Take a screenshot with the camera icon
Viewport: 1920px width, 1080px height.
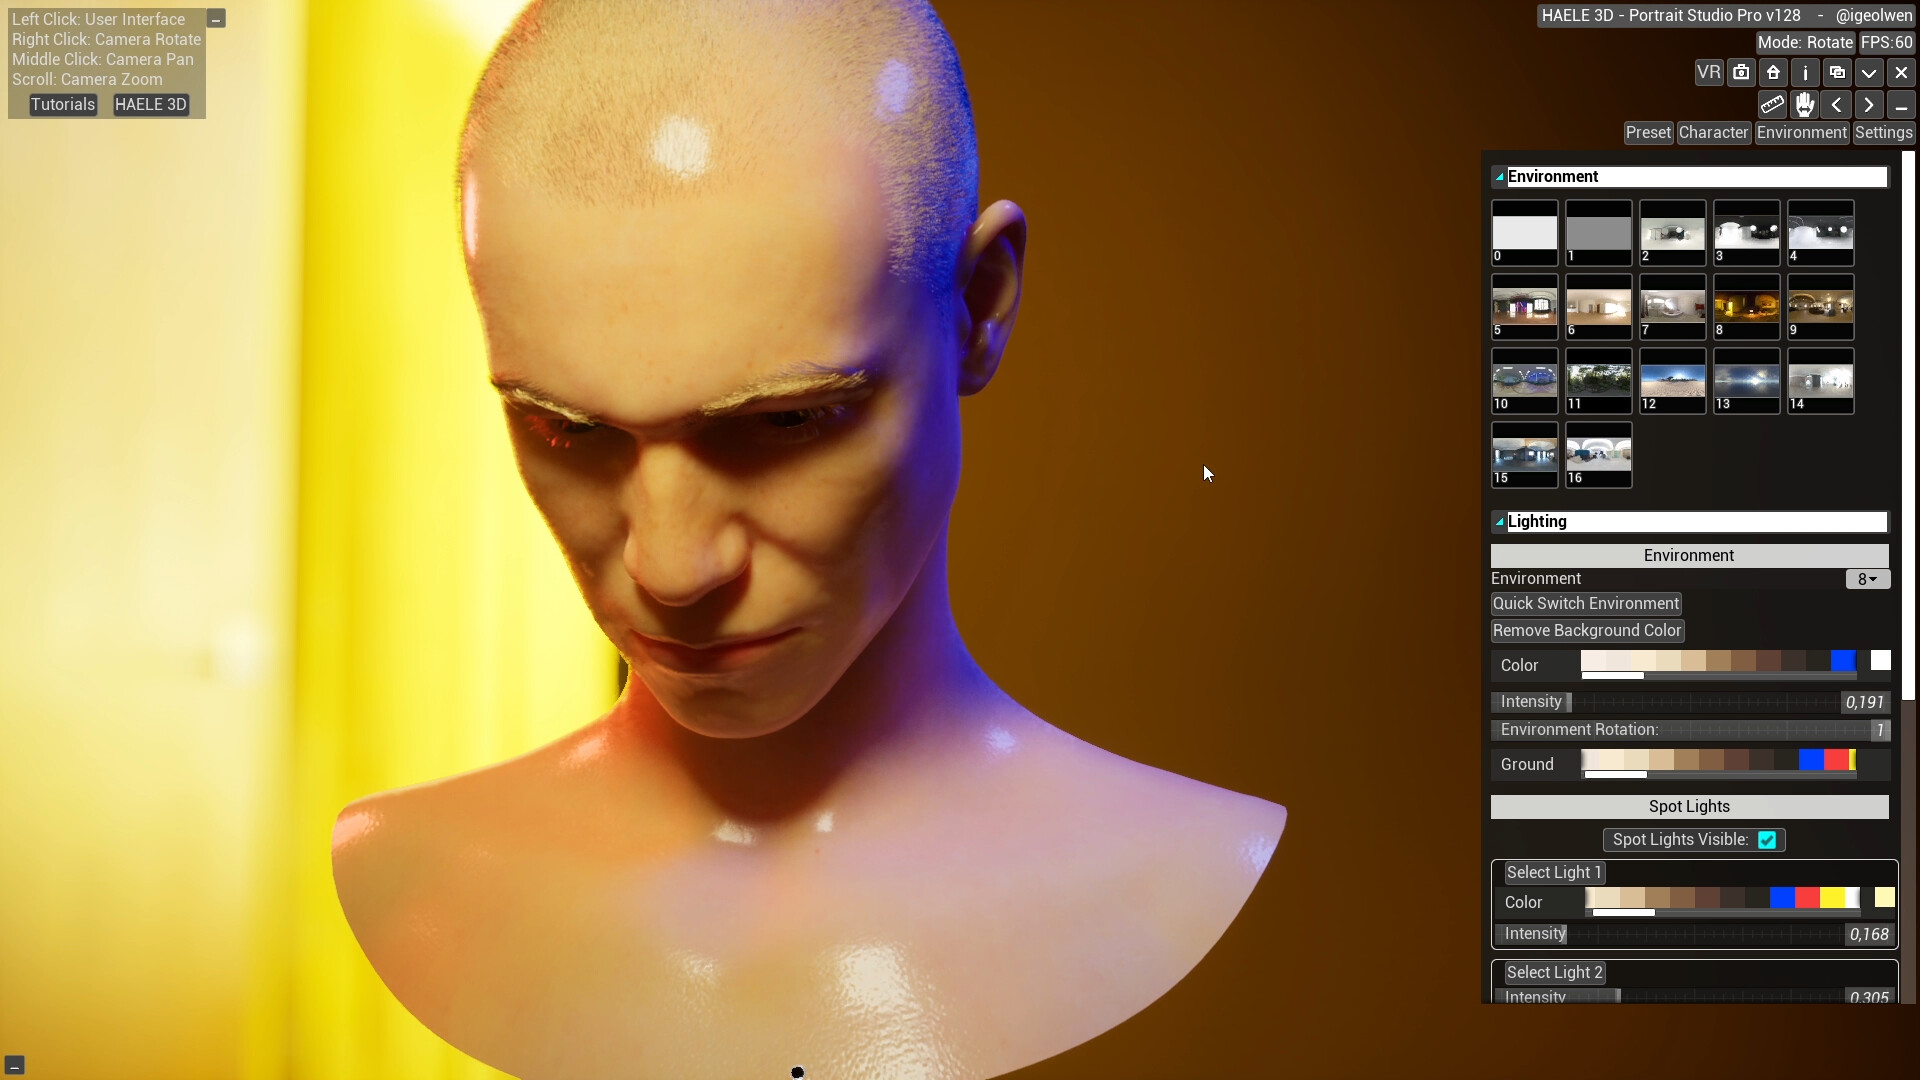(x=1741, y=72)
